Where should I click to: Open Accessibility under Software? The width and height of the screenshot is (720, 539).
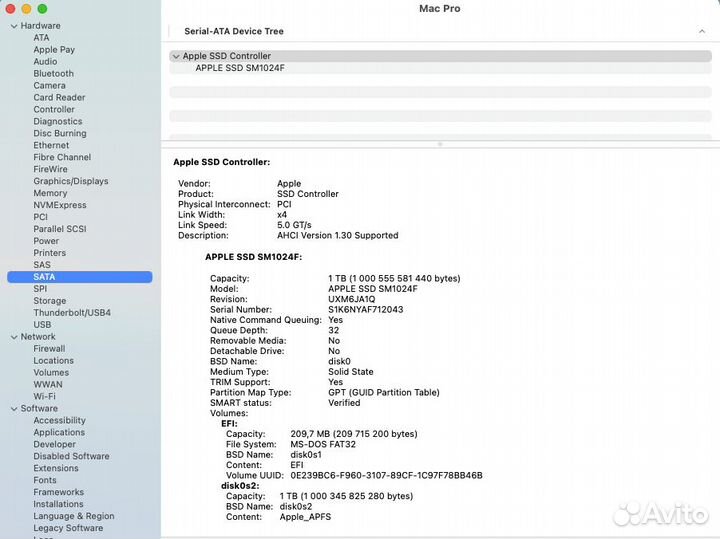point(59,420)
